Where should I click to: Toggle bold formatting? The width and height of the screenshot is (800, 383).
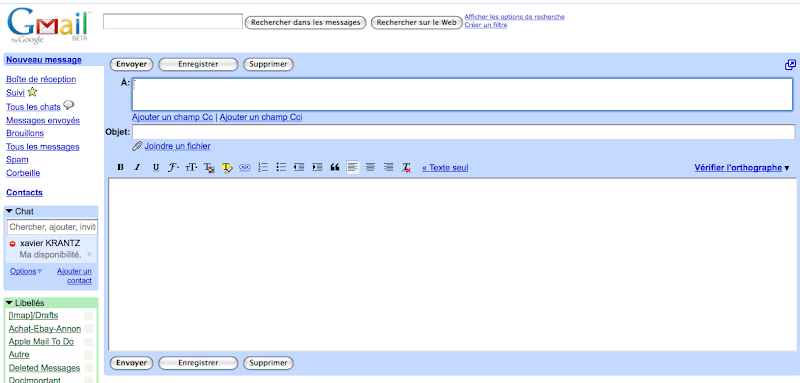(x=120, y=167)
